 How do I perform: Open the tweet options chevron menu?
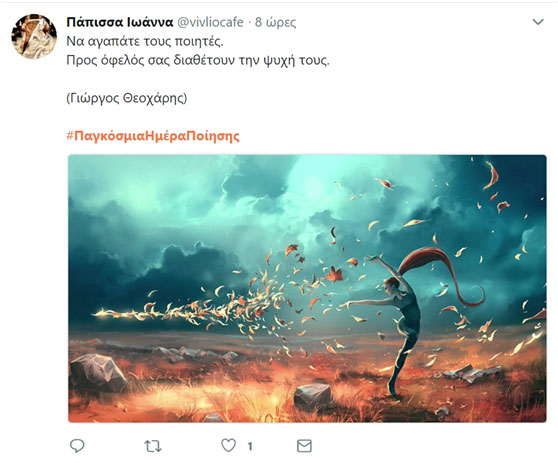point(538,22)
